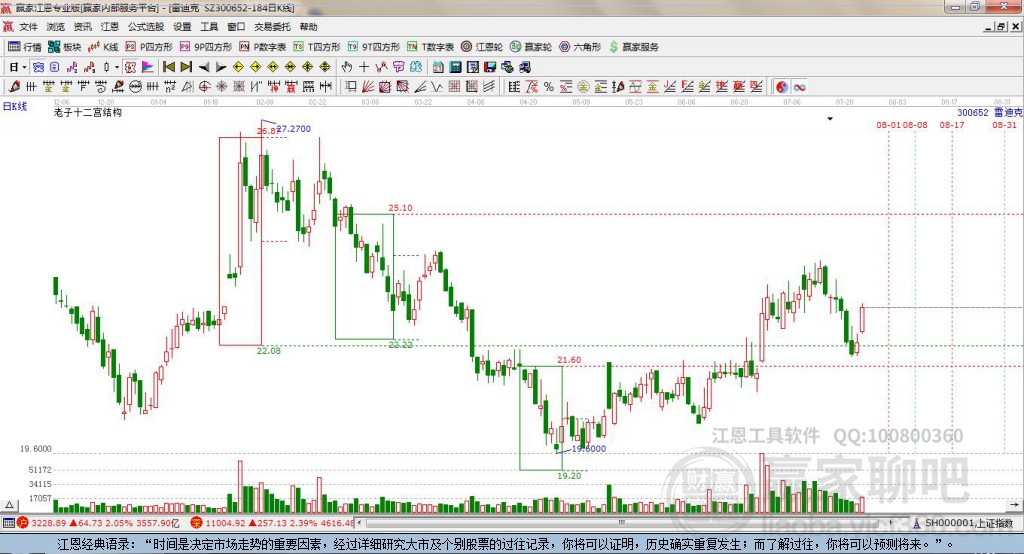Select the compass rose tool
Screen dimensions: 1024x554
[x=222, y=86]
